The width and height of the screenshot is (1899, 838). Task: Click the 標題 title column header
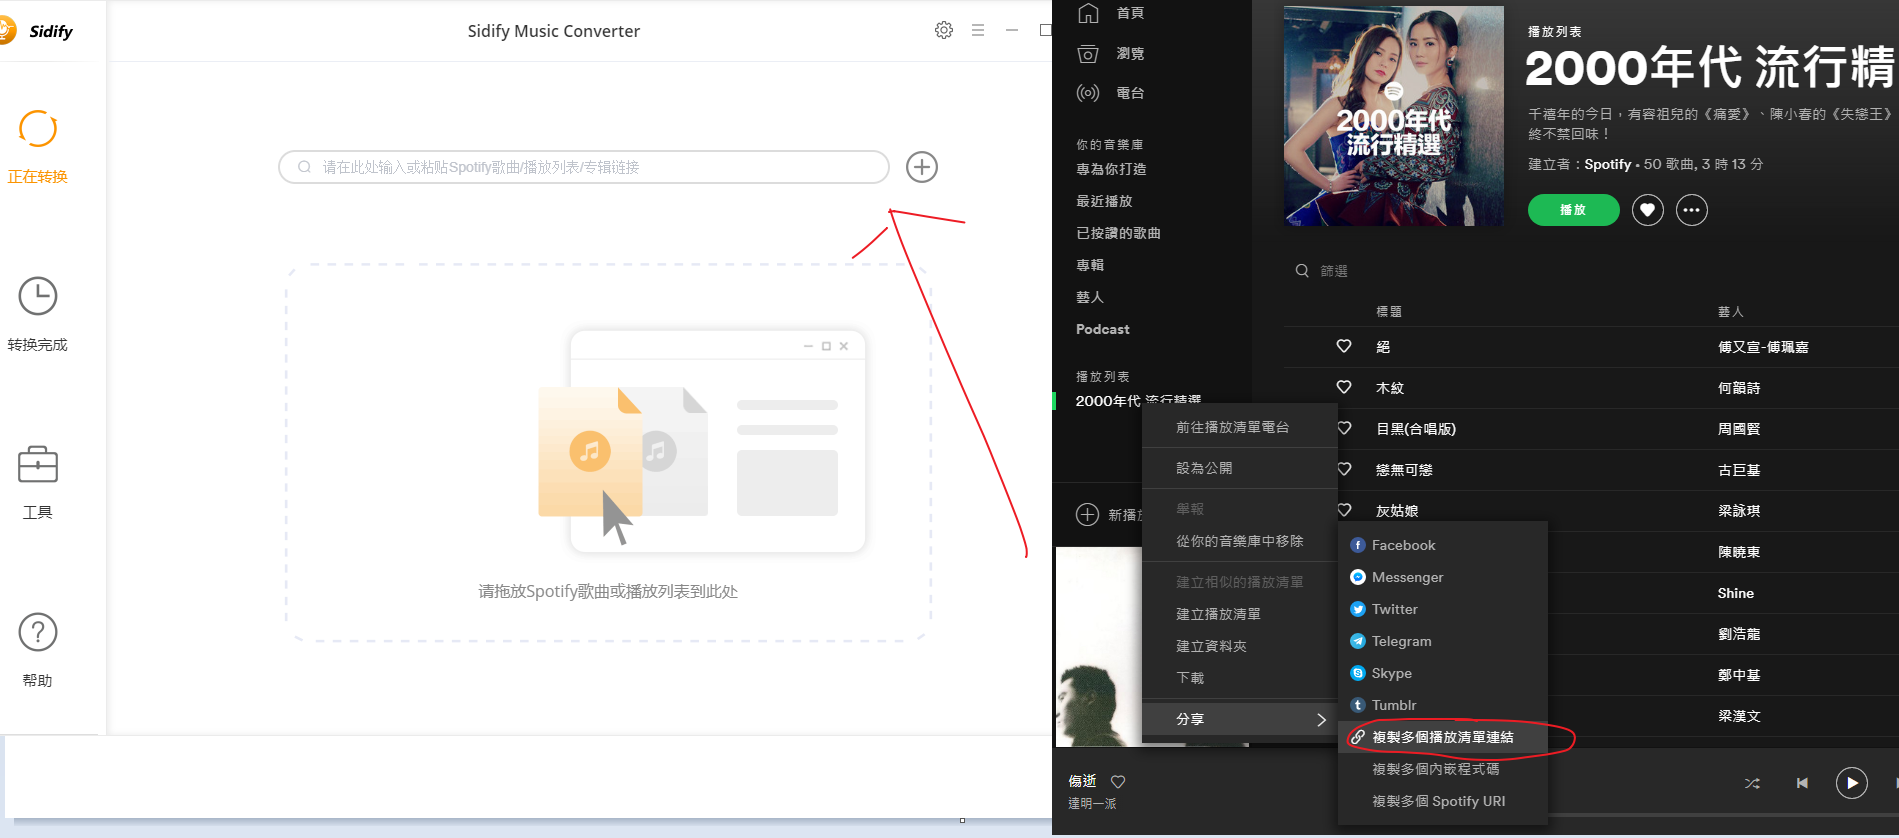click(1389, 312)
